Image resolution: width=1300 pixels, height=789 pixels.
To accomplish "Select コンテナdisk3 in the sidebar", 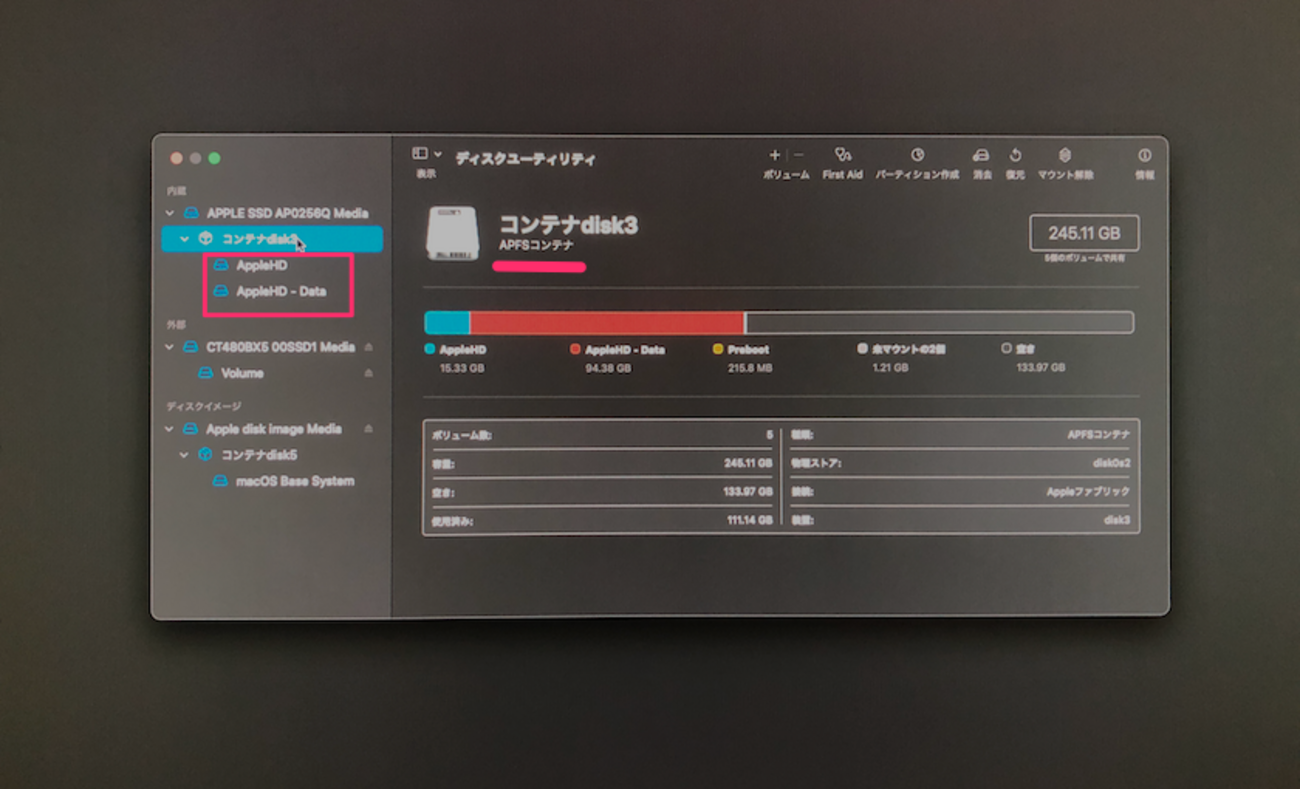I will [272, 239].
